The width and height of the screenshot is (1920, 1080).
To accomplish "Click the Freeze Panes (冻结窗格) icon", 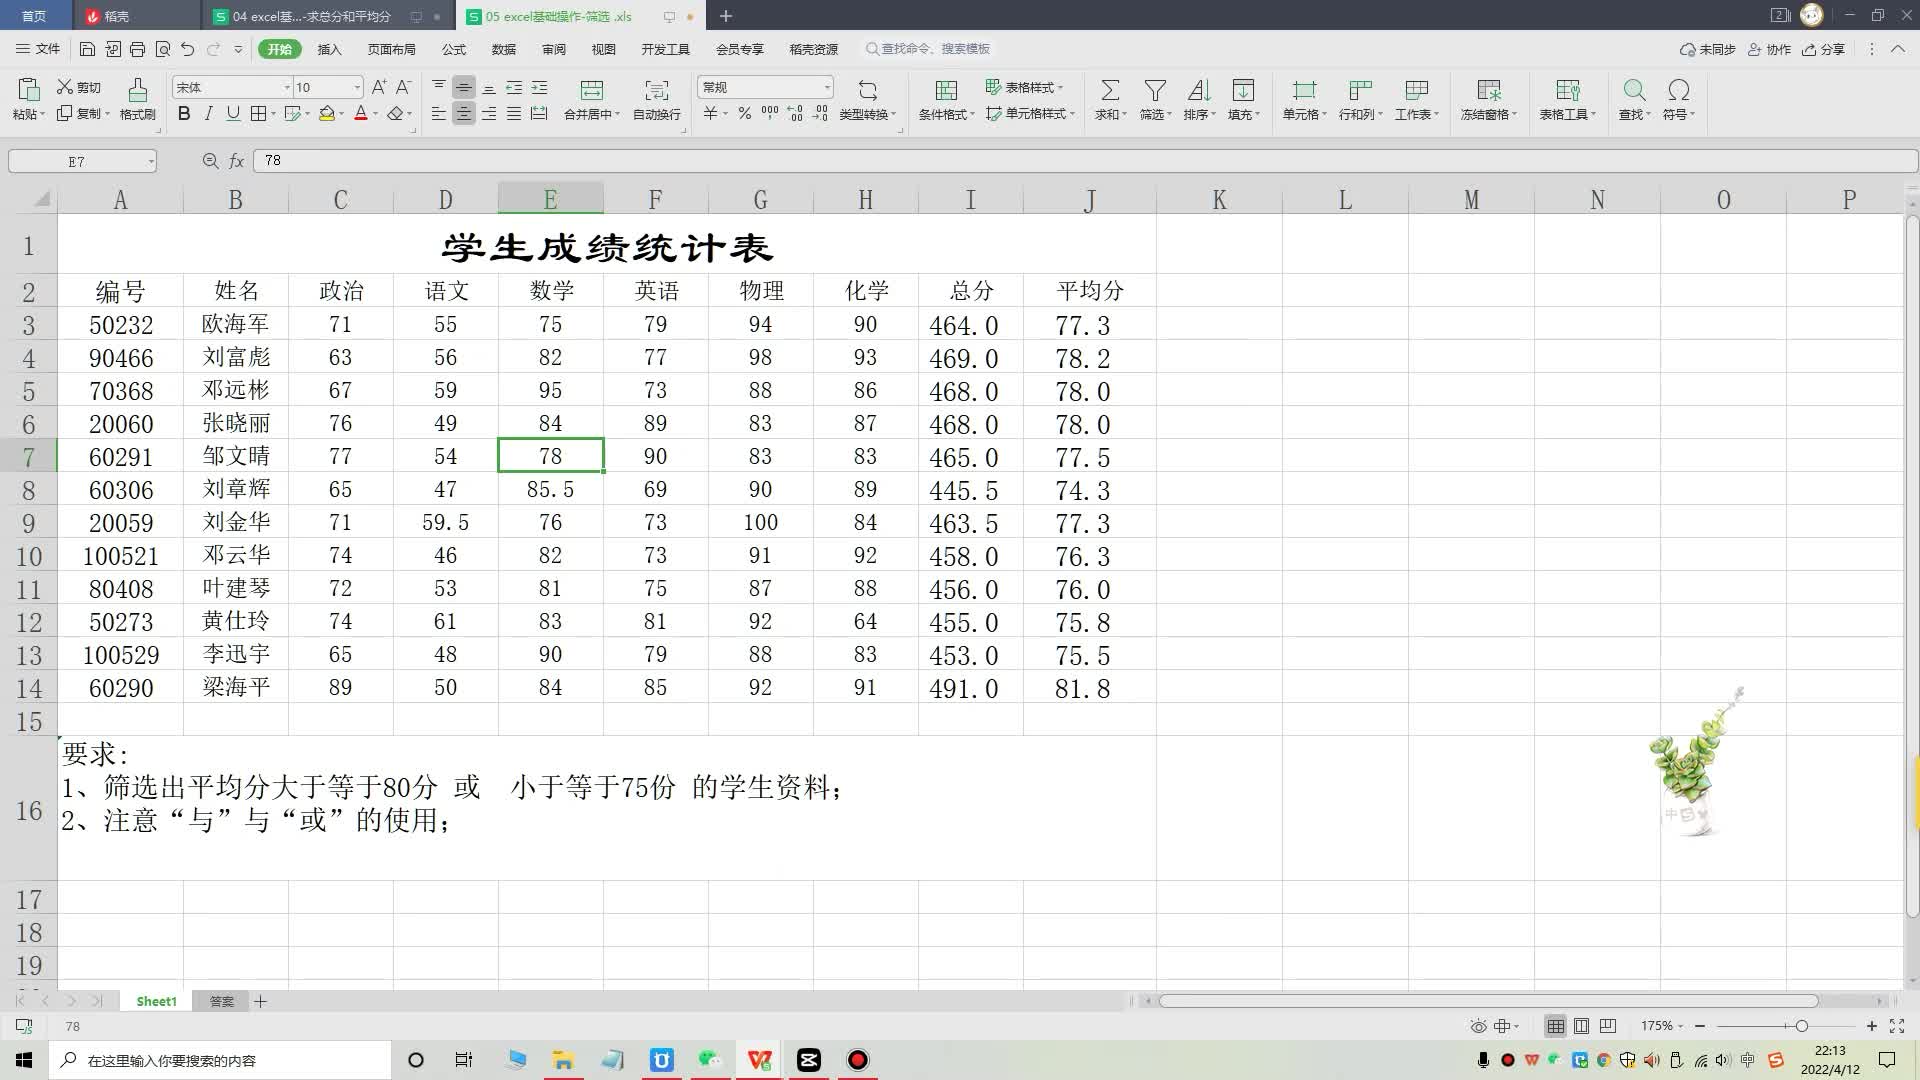I will (1488, 90).
